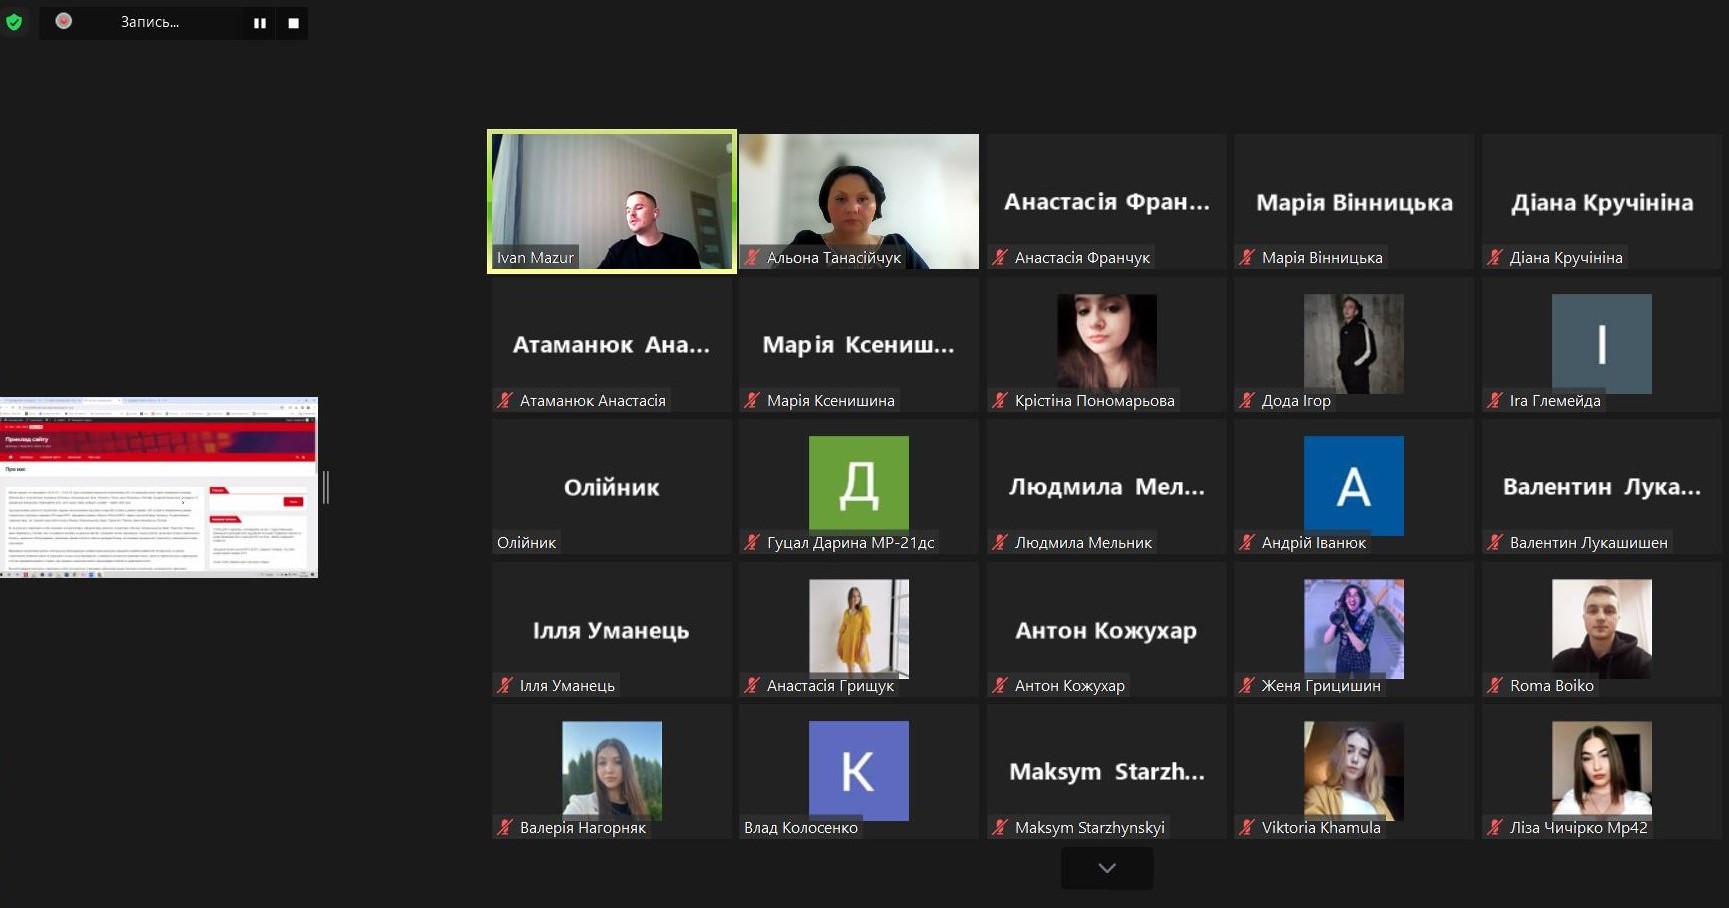This screenshot has height=908, width=1729.
Task: Select the Антон Кожухар participant tile
Action: (1106, 630)
